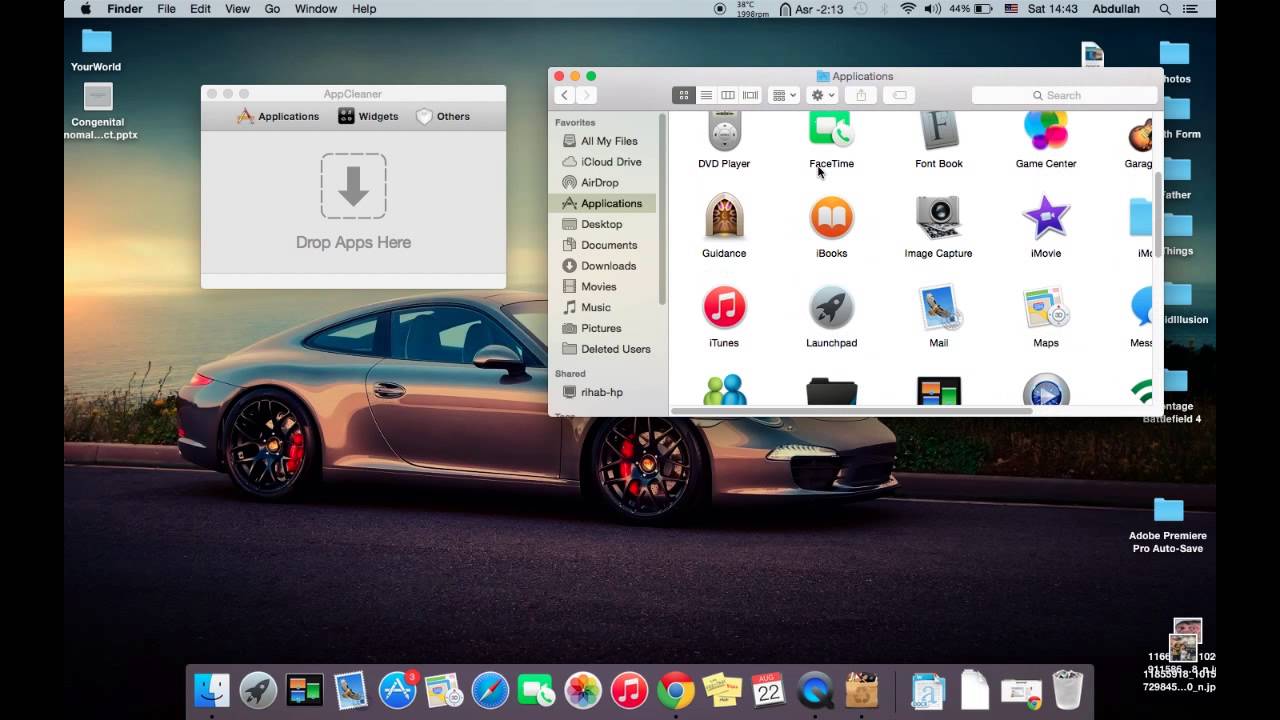Viewport: 1280px width, 720px height.
Task: Select rihab-hp under Shared
Action: pos(604,392)
